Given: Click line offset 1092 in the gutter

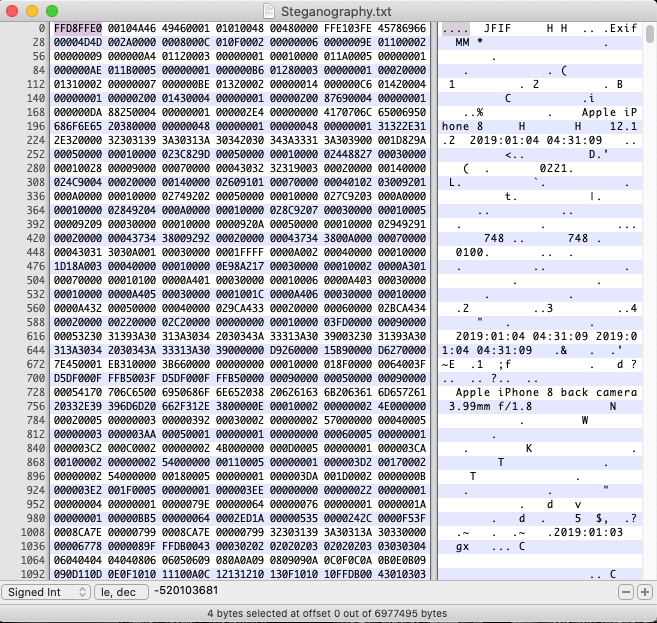Looking at the screenshot, I should 33,574.
